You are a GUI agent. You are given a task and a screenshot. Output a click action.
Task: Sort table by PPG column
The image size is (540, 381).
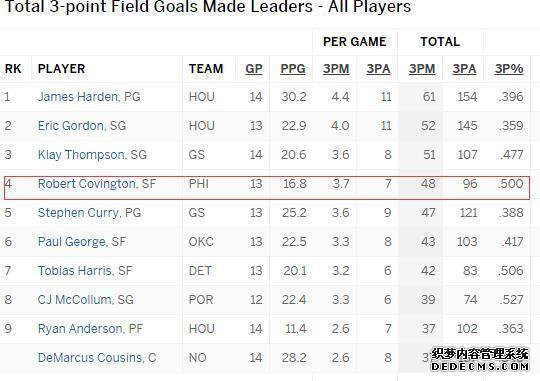[x=293, y=69]
